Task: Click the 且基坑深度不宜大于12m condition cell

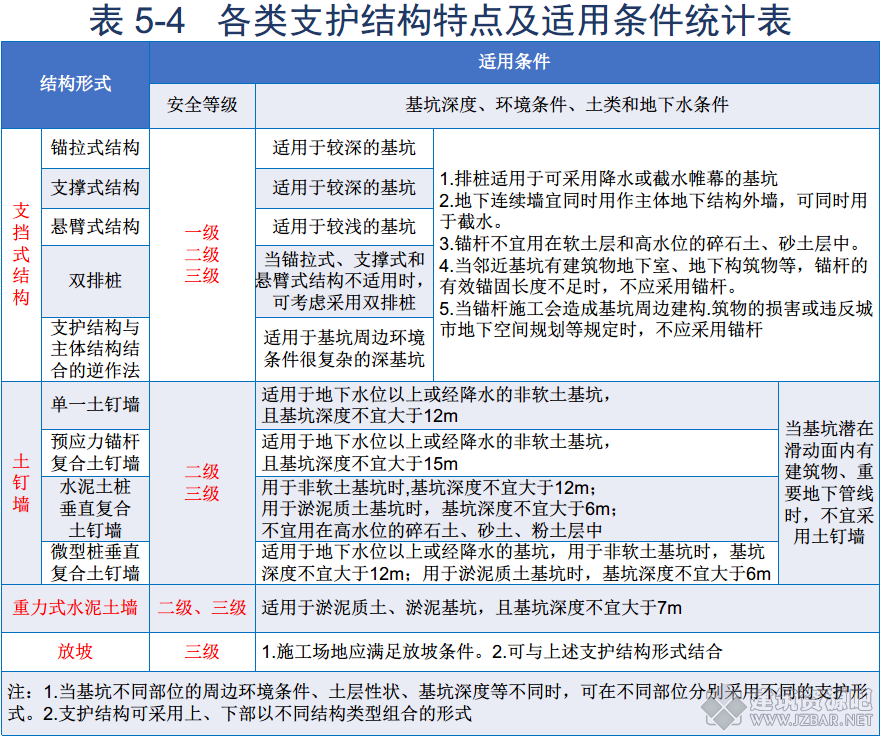Action: coord(517,406)
